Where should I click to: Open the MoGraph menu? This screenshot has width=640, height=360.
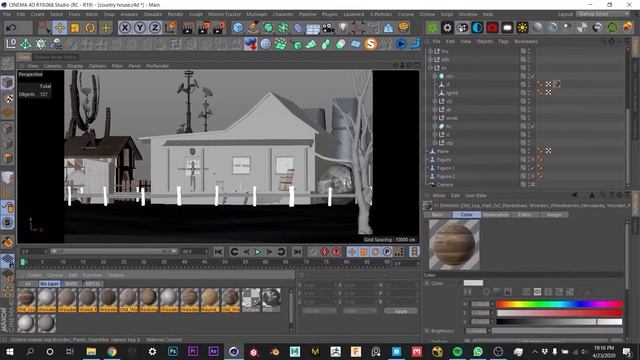point(257,14)
